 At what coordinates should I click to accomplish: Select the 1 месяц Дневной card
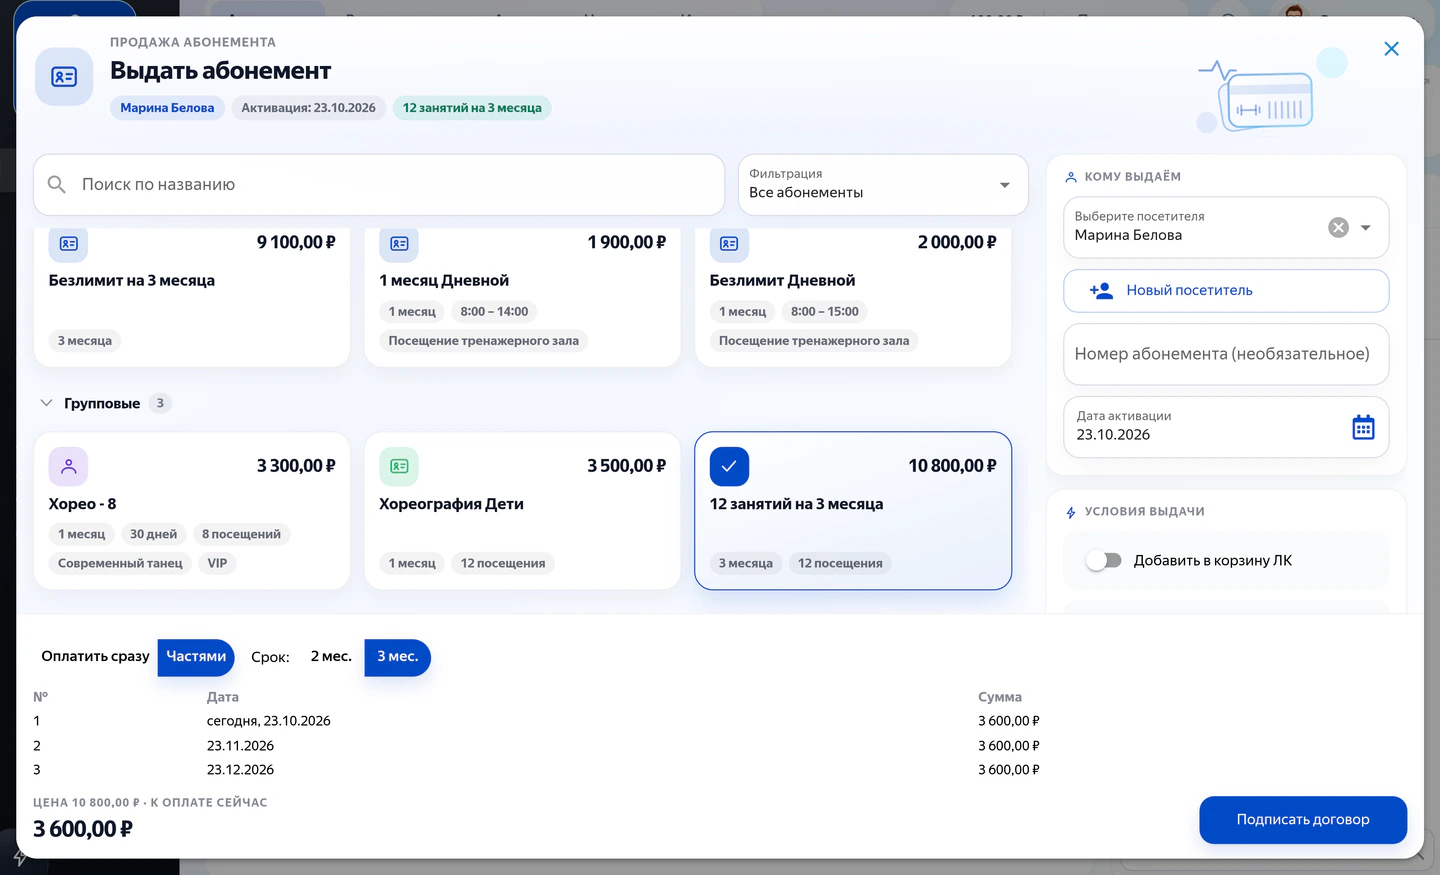click(x=522, y=297)
